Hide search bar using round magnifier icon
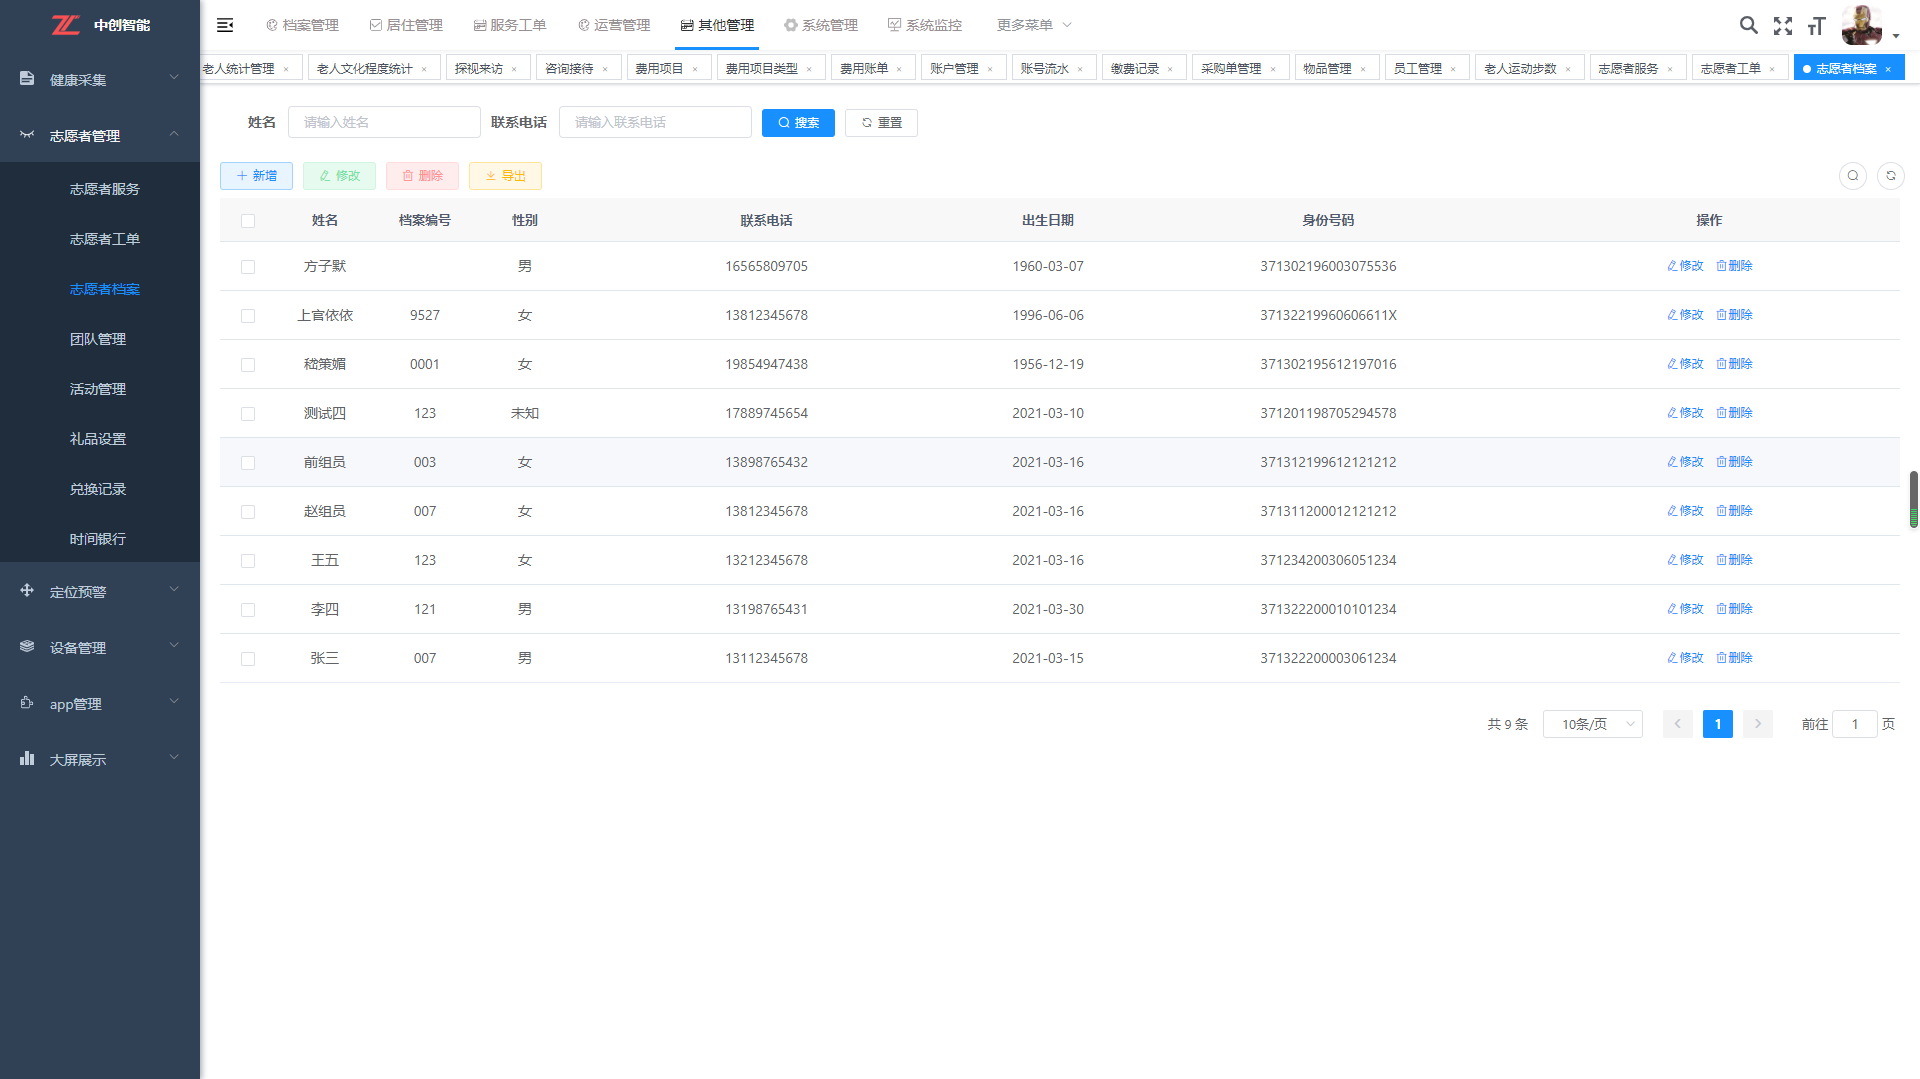 tap(1852, 176)
